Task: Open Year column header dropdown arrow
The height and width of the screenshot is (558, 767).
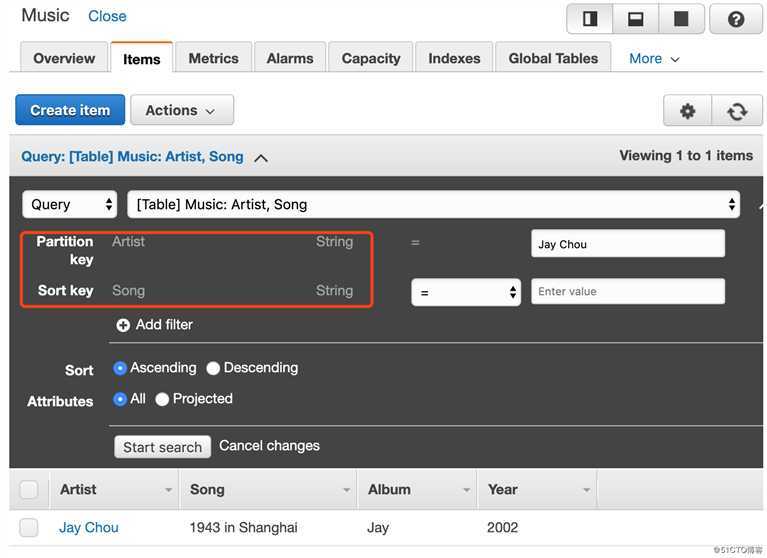Action: click(586, 490)
